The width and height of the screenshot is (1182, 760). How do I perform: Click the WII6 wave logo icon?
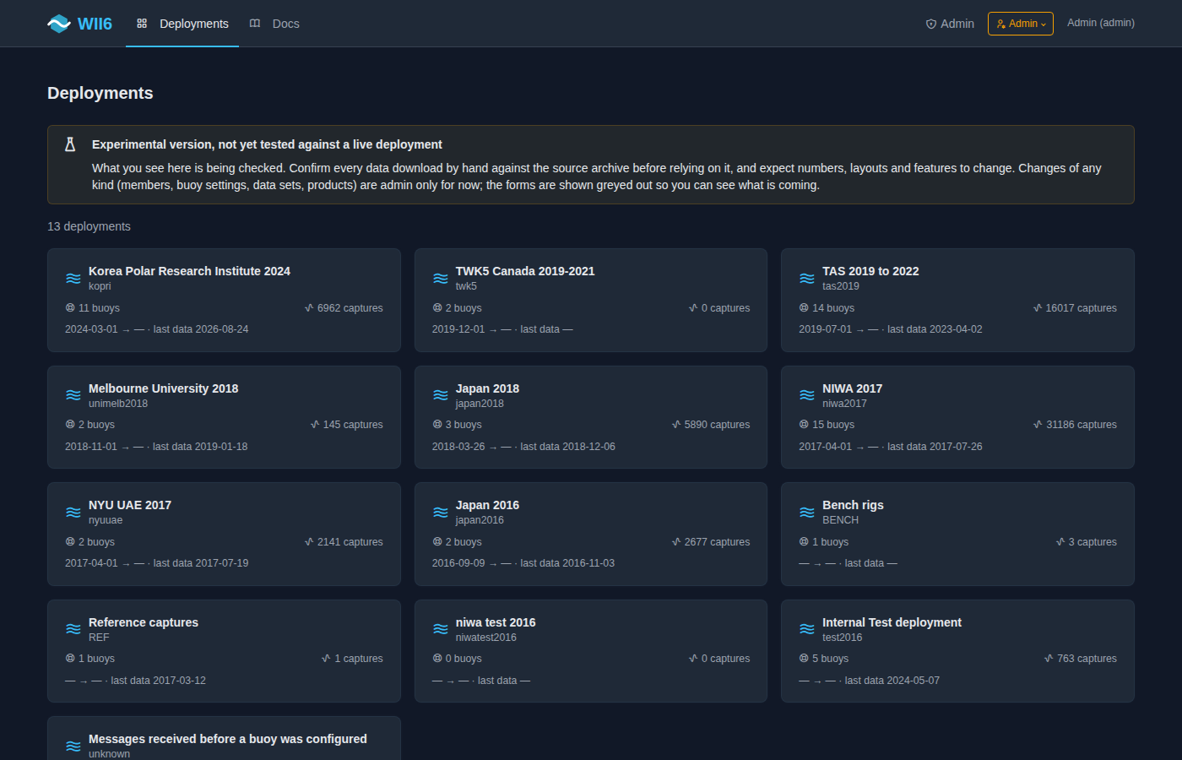coord(59,24)
